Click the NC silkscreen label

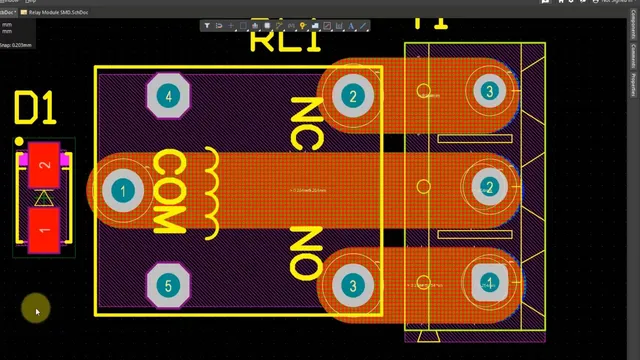coord(307,124)
